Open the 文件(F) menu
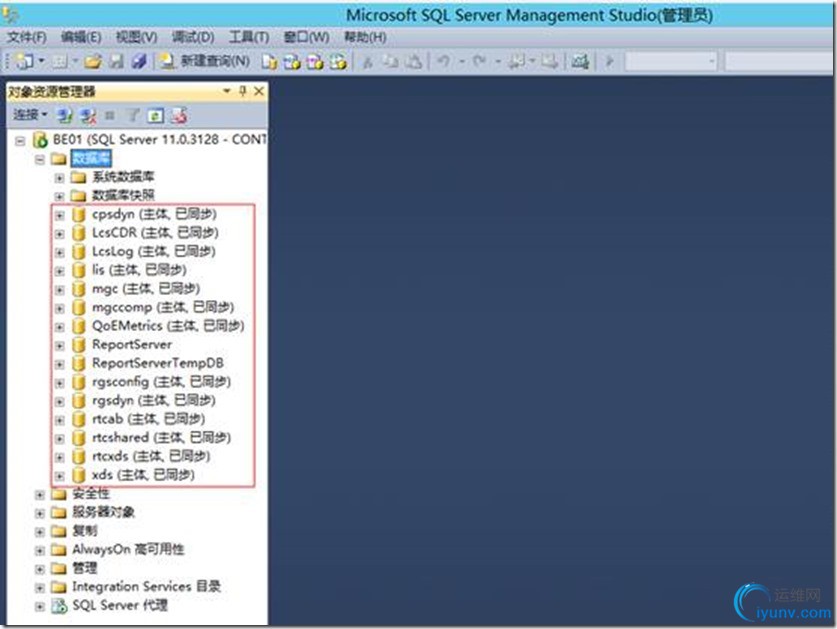This screenshot has height=629, width=837. (x=27, y=37)
